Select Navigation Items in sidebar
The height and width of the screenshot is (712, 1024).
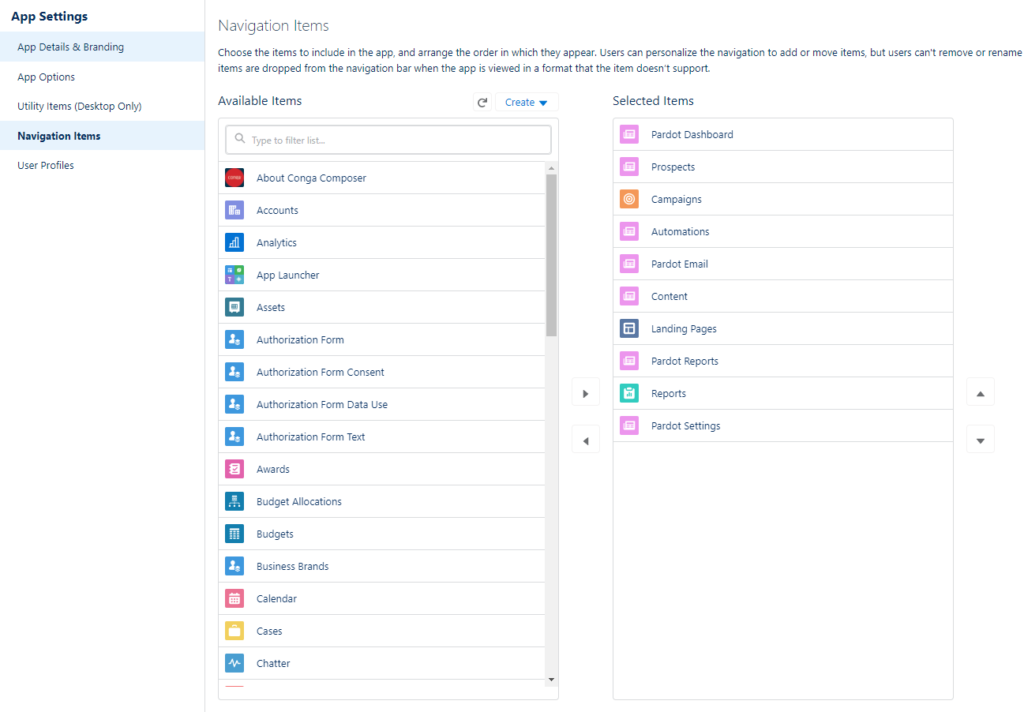102,136
